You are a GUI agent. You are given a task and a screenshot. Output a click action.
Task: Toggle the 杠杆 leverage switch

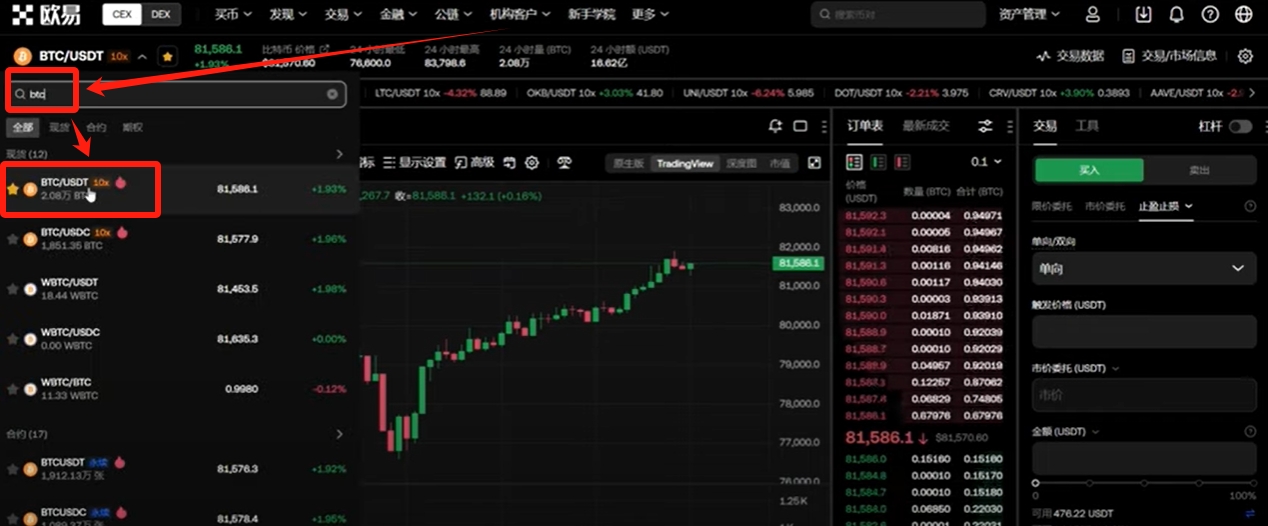tap(1240, 126)
